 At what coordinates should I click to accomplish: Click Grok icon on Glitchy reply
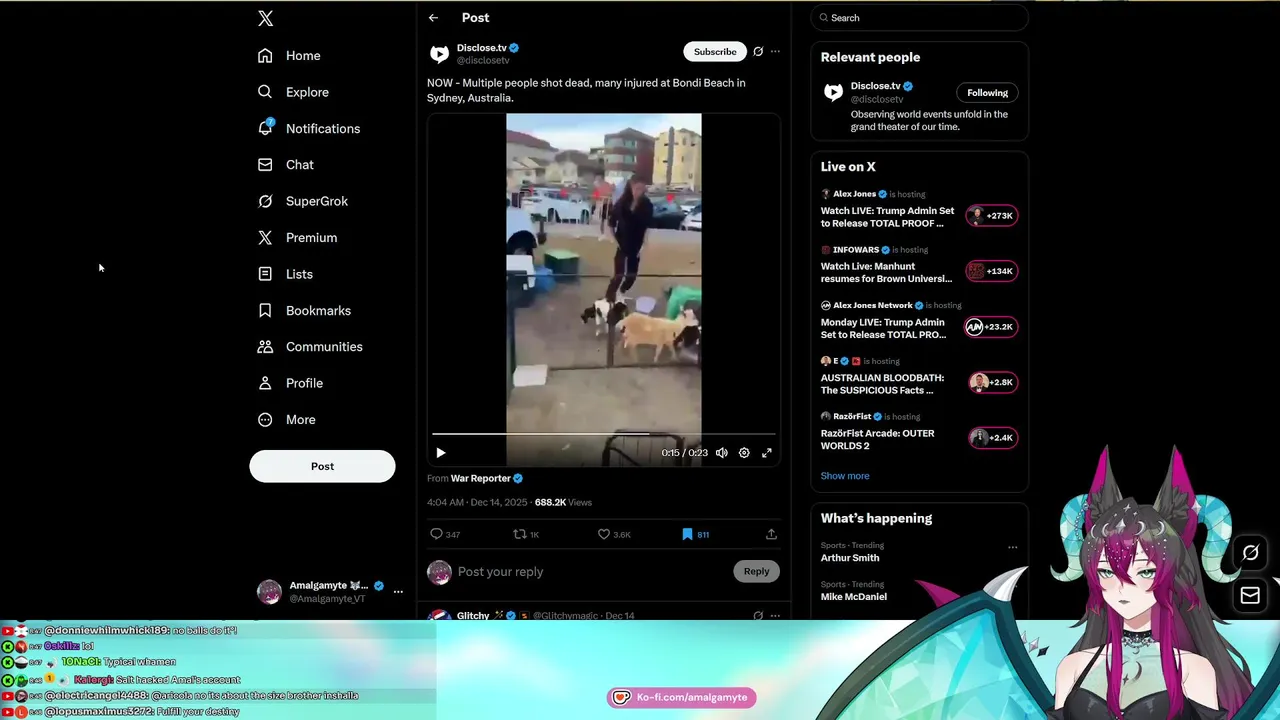(x=758, y=615)
